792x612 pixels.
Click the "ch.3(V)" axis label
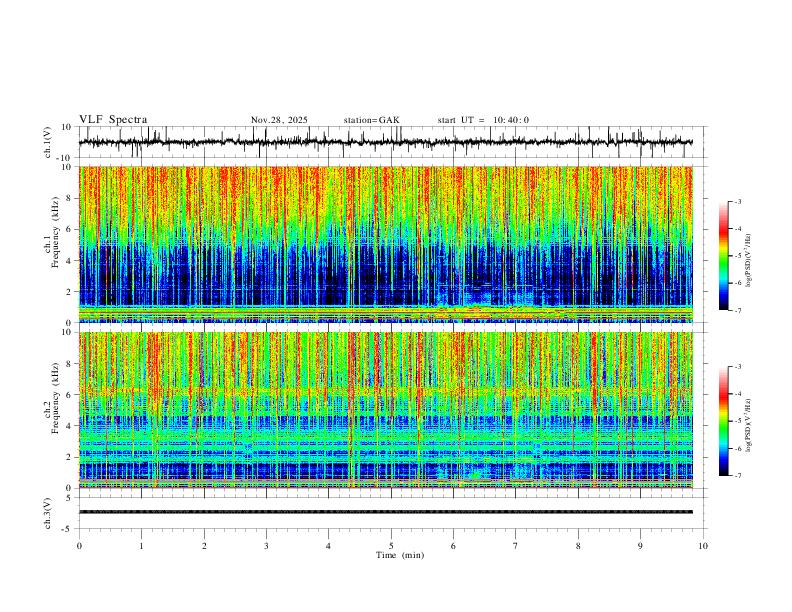[48, 513]
